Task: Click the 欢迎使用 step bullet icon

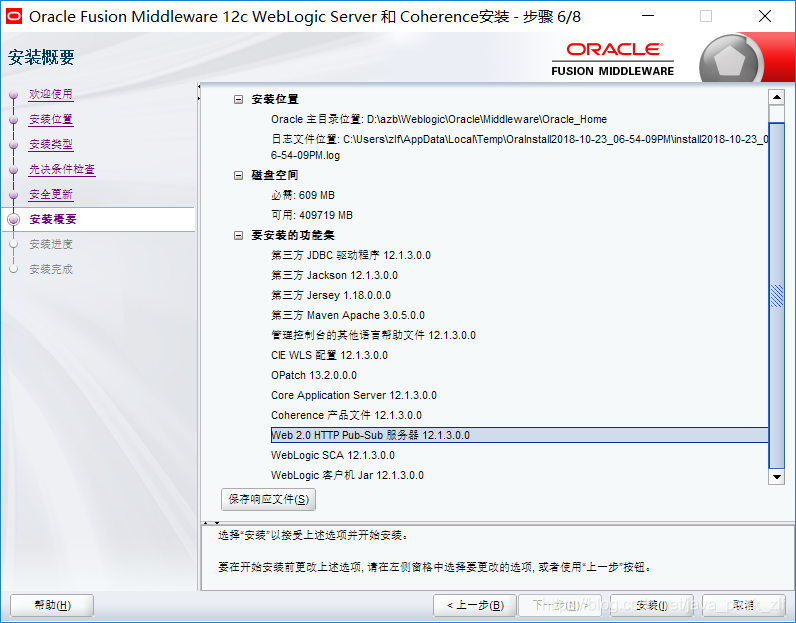Action: (14, 94)
